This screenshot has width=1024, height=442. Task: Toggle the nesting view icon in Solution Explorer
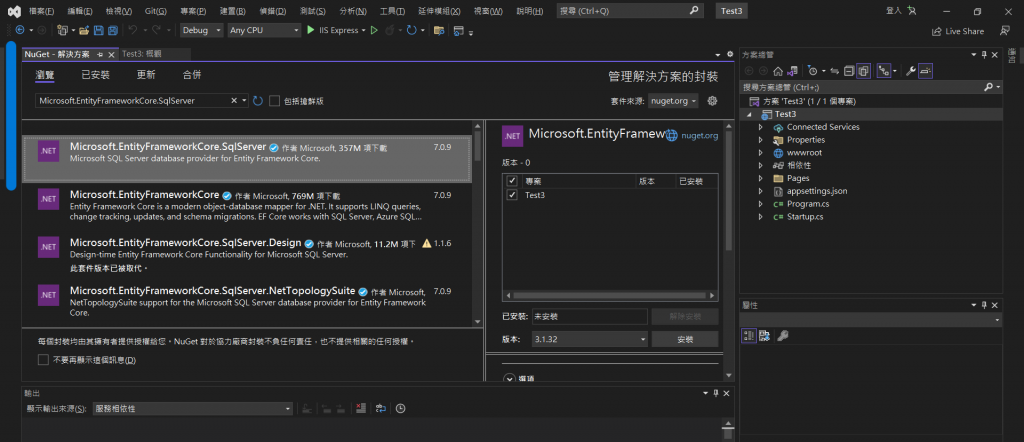[x=884, y=71]
